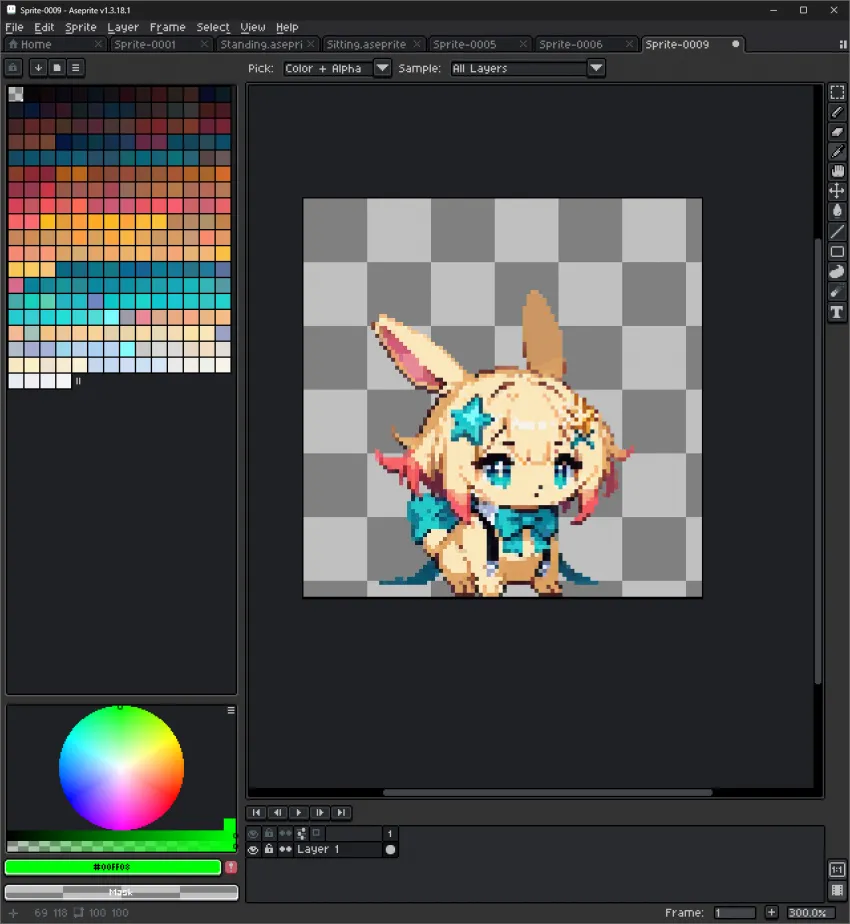Select the Rectangle shape tool
Image resolution: width=850 pixels, height=924 pixels.
837,252
